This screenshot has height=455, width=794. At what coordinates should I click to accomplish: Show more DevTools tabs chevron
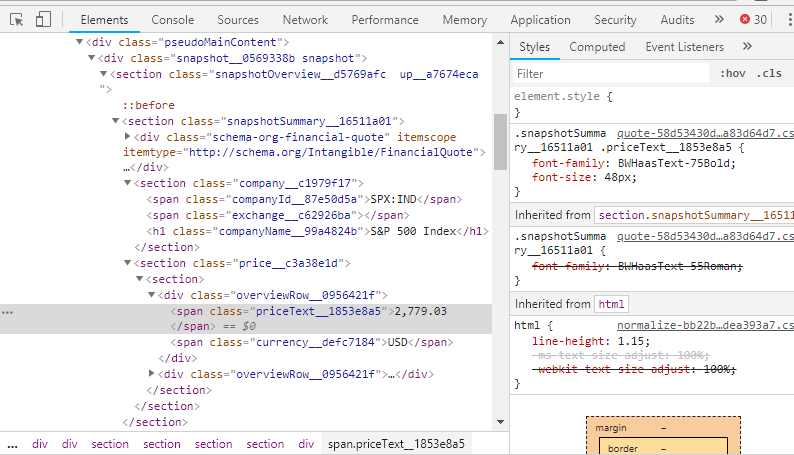(x=719, y=19)
